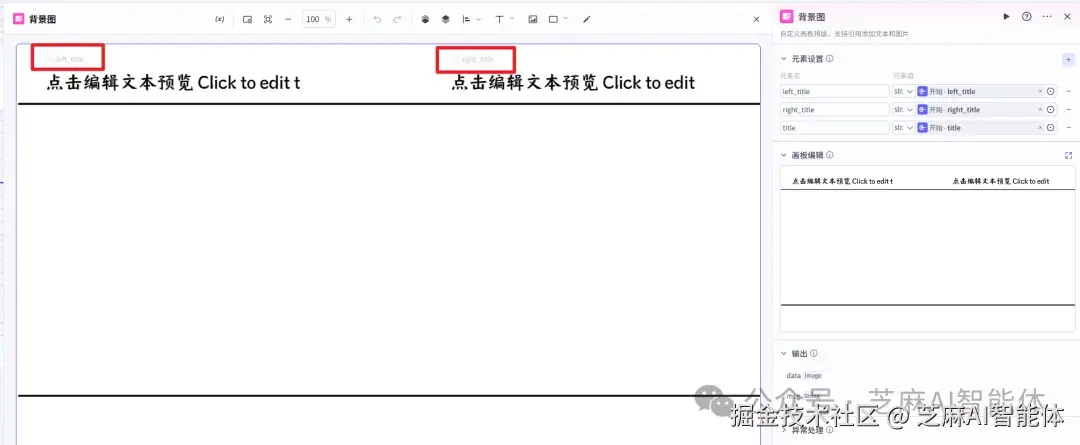
Task: Clear the 开始 - right_title reference value
Action: point(1040,110)
